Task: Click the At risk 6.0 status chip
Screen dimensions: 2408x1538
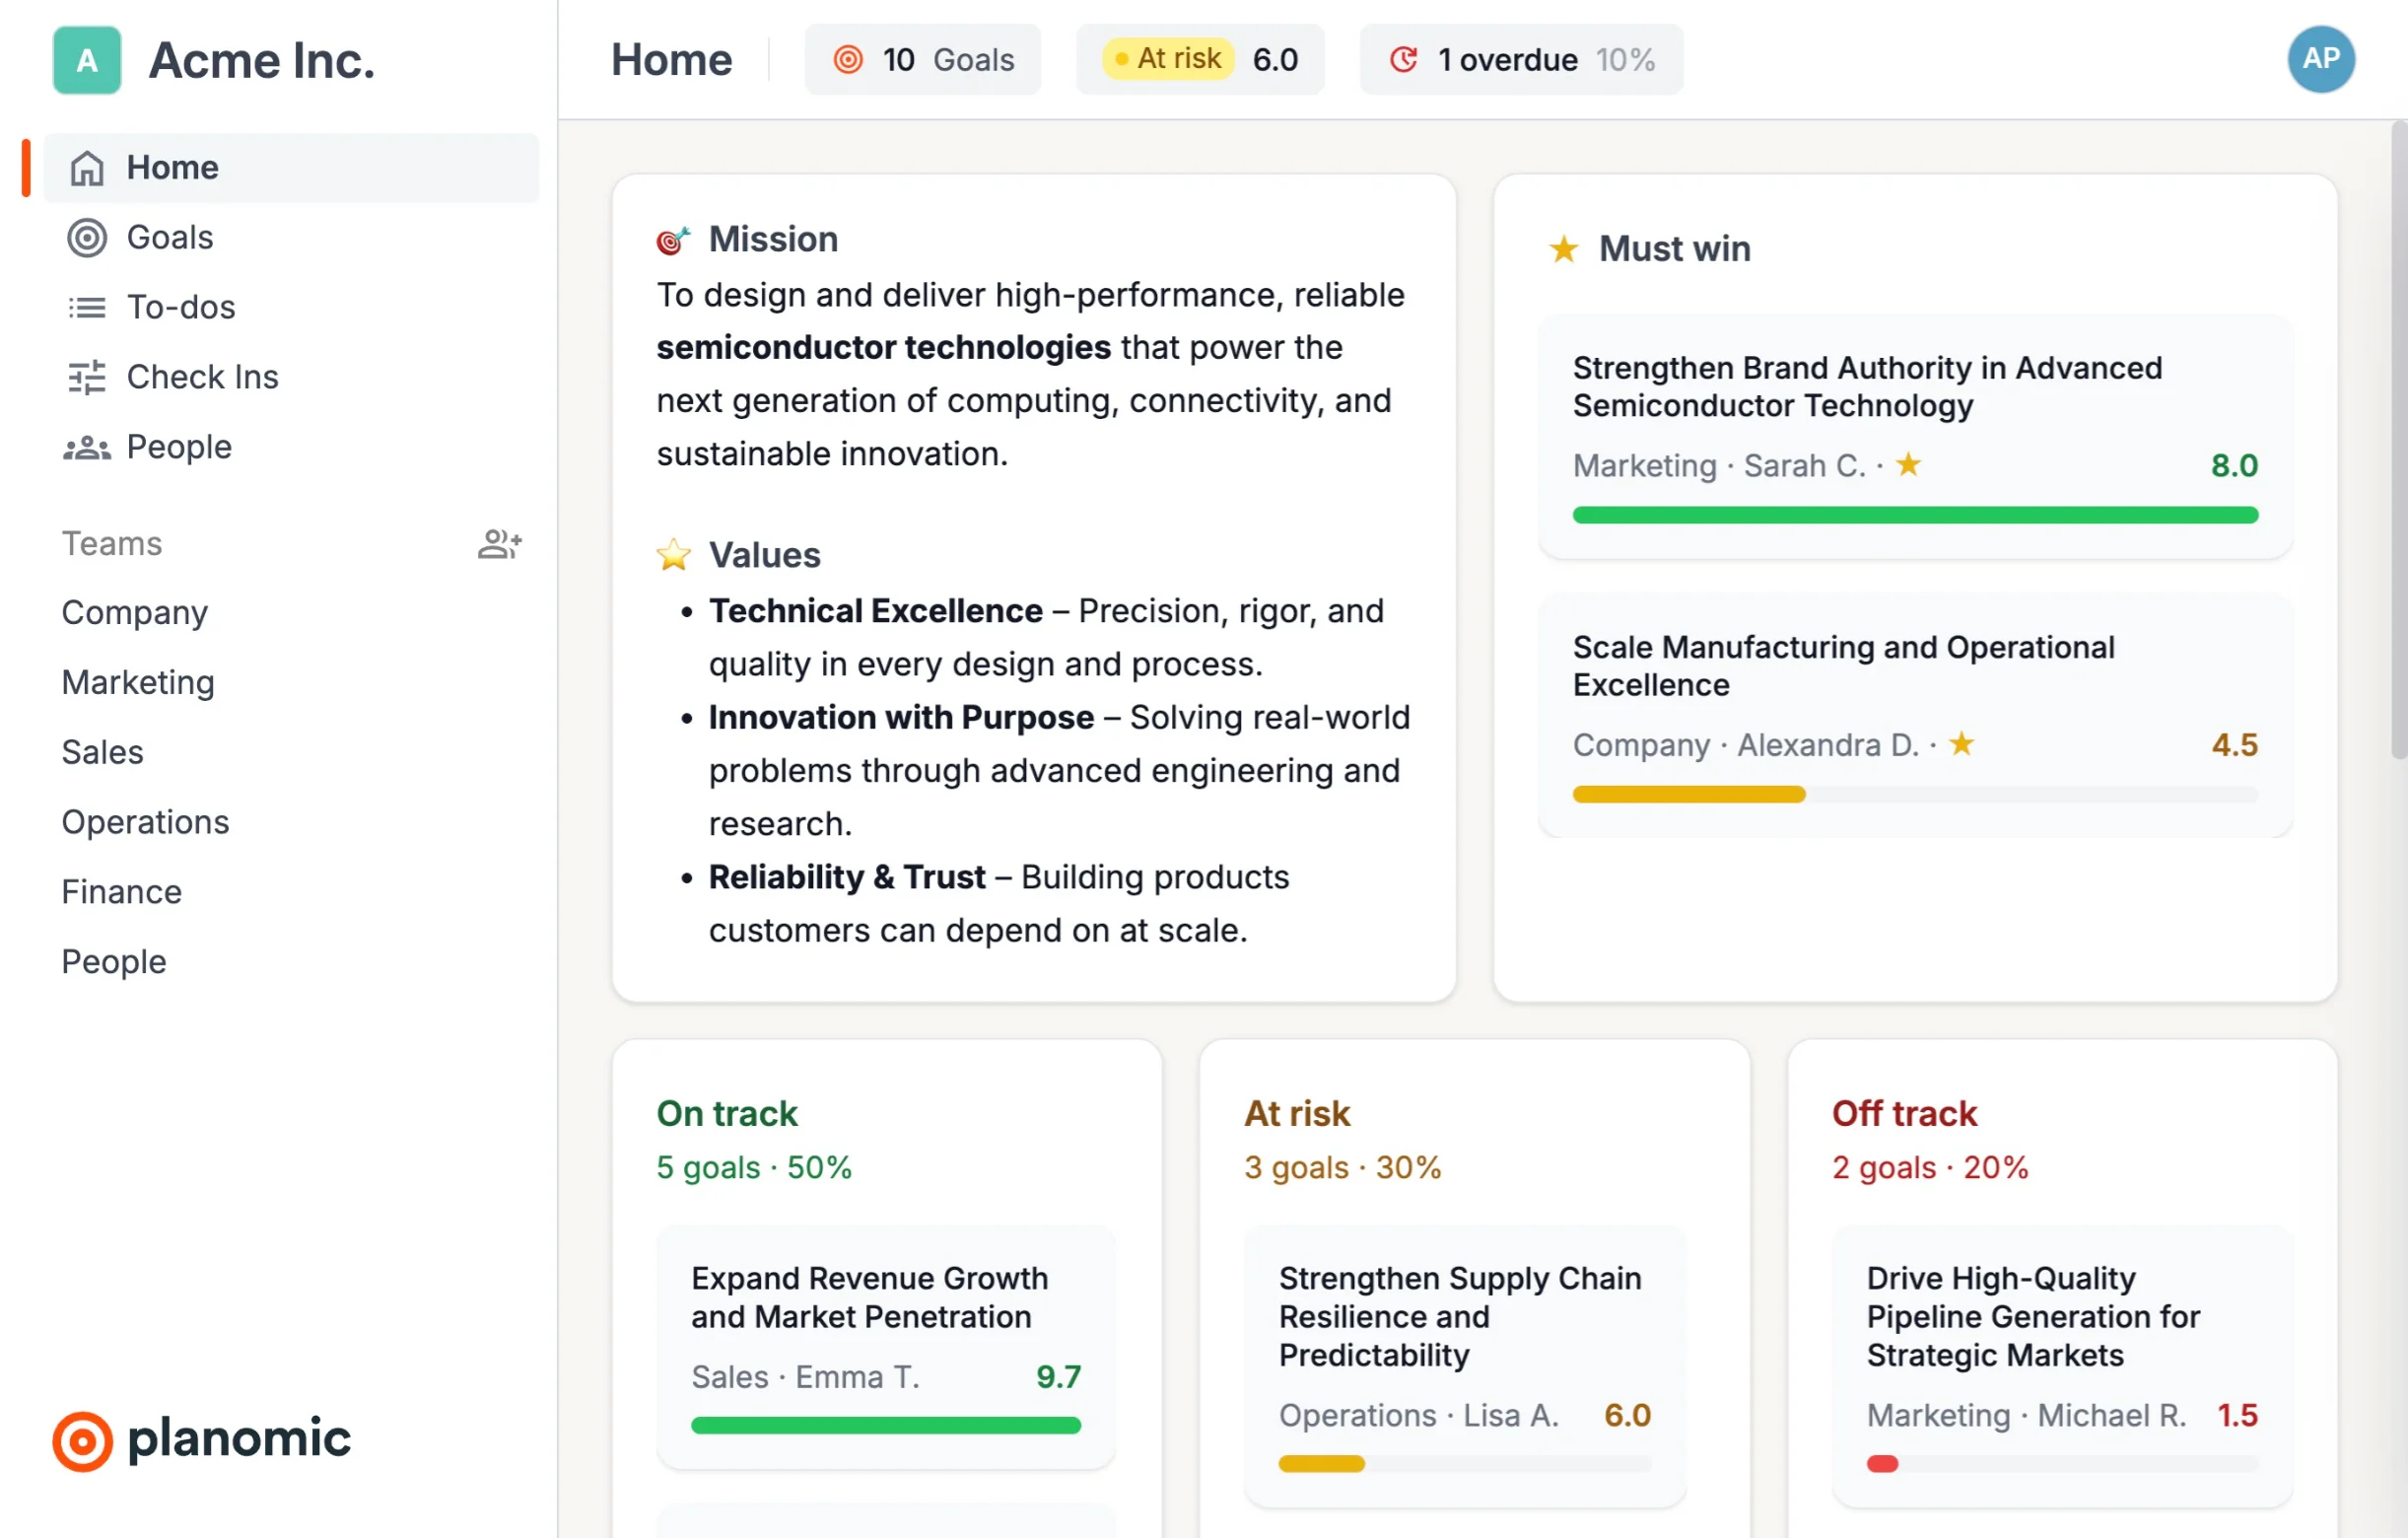Action: point(1199,60)
